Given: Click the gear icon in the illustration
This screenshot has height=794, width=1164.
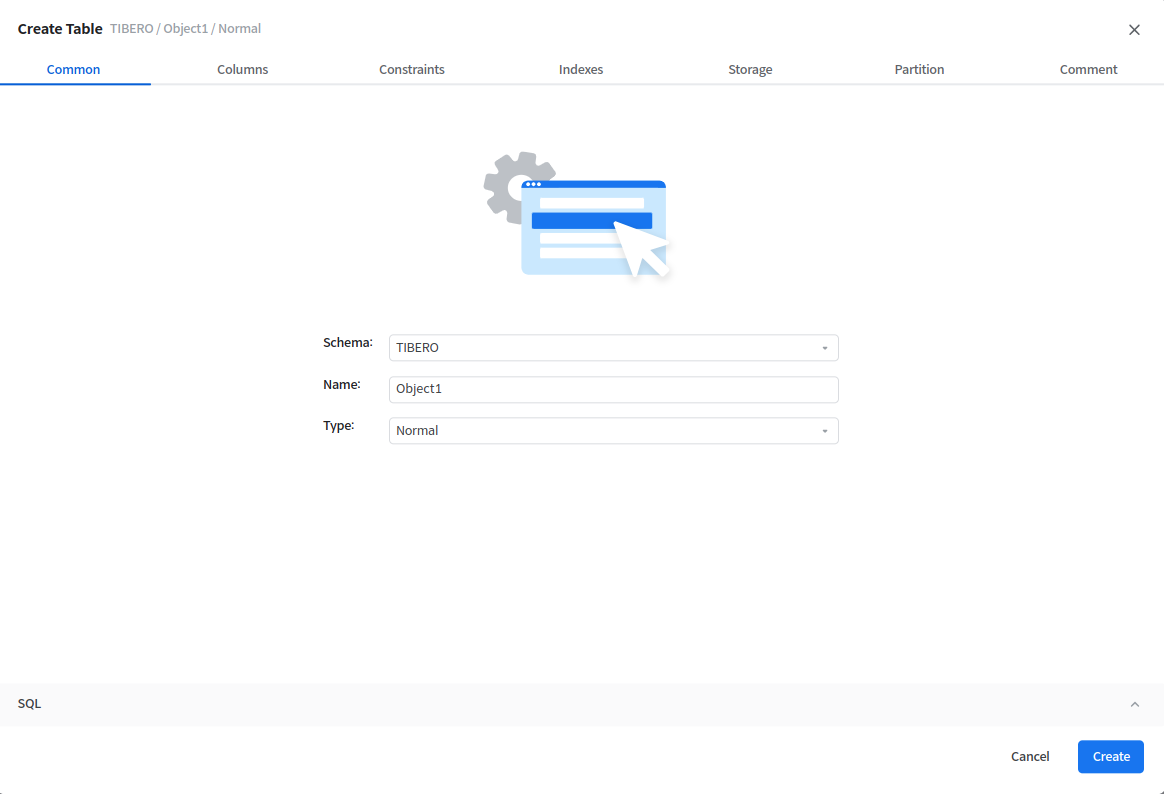Looking at the screenshot, I should click(x=509, y=185).
